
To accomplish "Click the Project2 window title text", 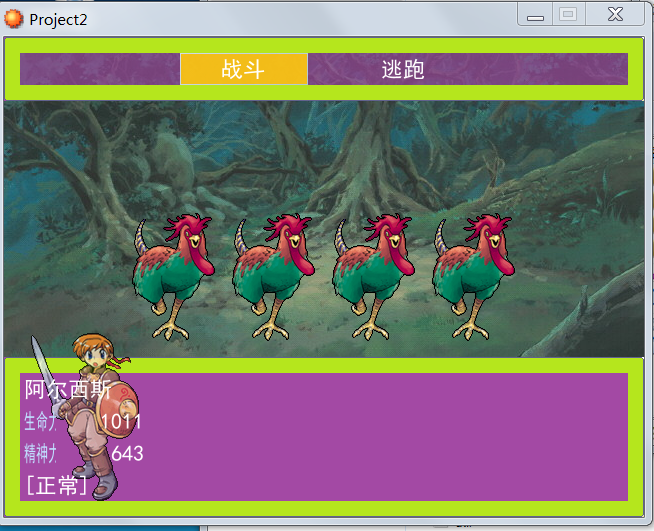I will click(58, 20).
